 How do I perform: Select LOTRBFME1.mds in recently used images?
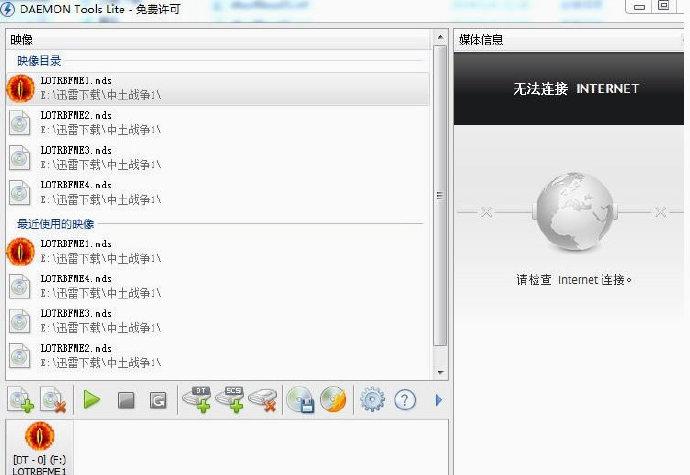pos(217,251)
